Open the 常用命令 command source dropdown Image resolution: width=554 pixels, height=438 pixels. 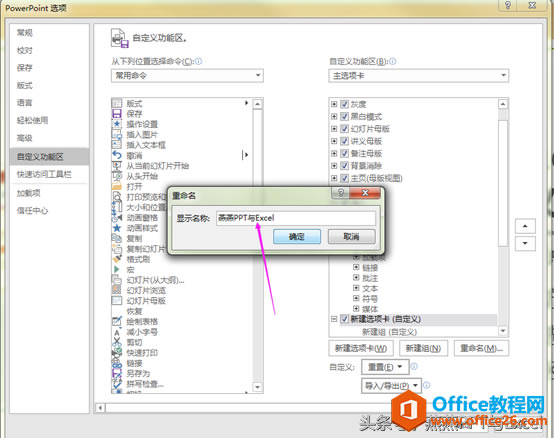pyautogui.click(x=187, y=75)
